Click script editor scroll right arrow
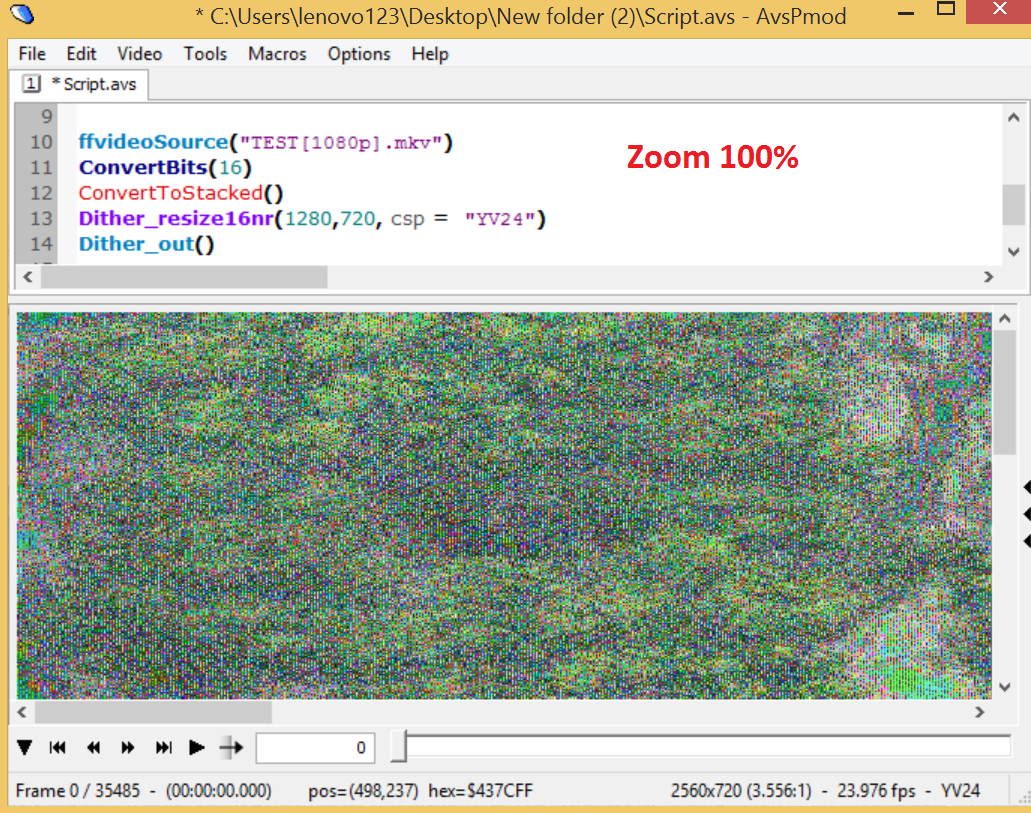This screenshot has height=813, width=1031. tap(988, 277)
